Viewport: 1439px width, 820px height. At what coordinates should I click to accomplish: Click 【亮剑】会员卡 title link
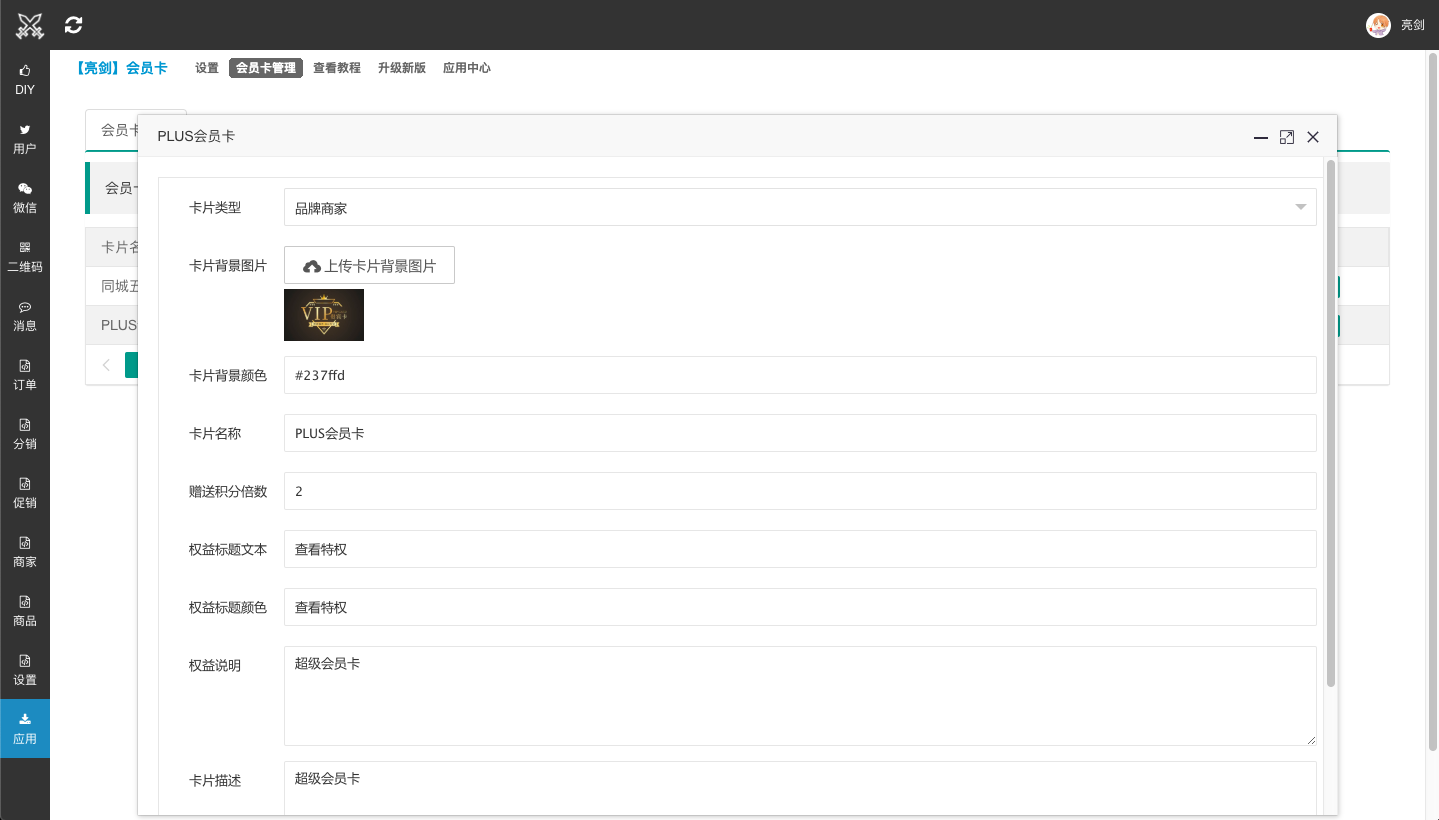pyautogui.click(x=122, y=68)
